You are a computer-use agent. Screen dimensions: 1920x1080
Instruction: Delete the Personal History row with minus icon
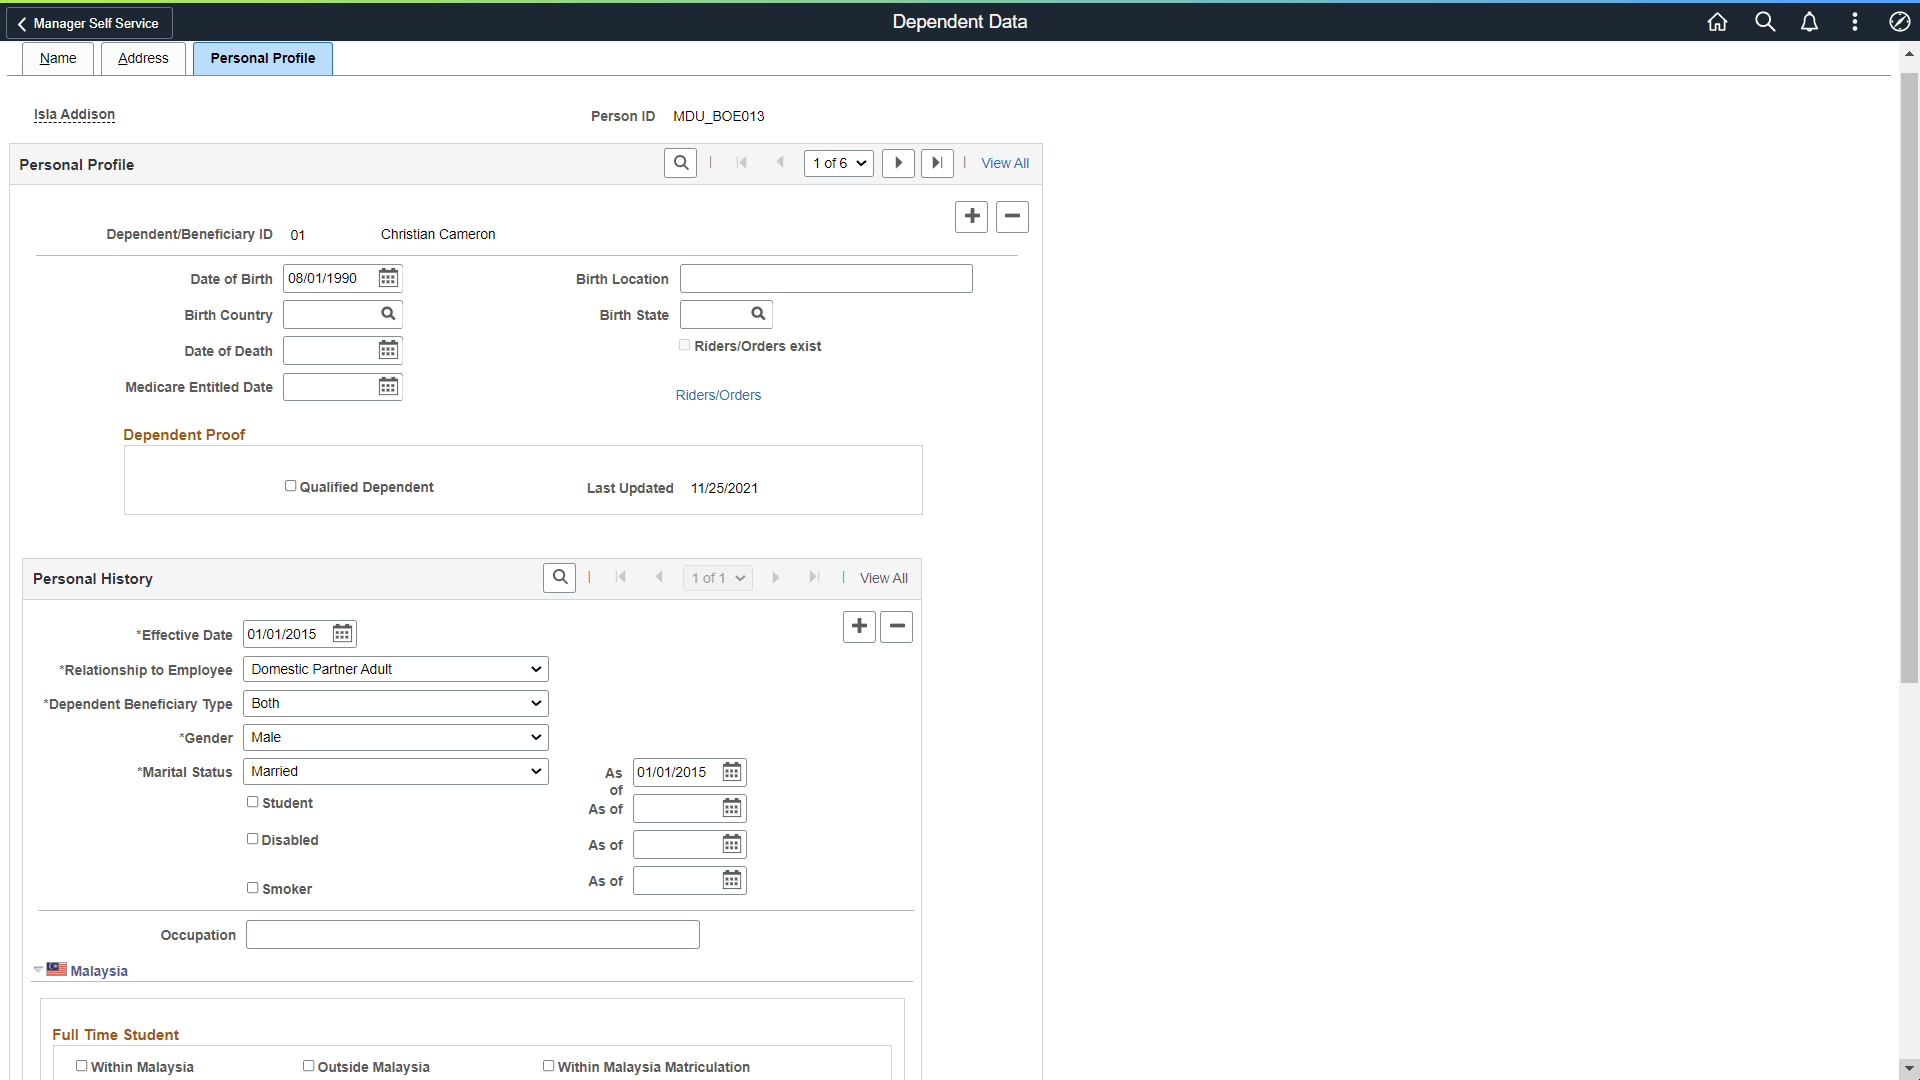pos(895,626)
